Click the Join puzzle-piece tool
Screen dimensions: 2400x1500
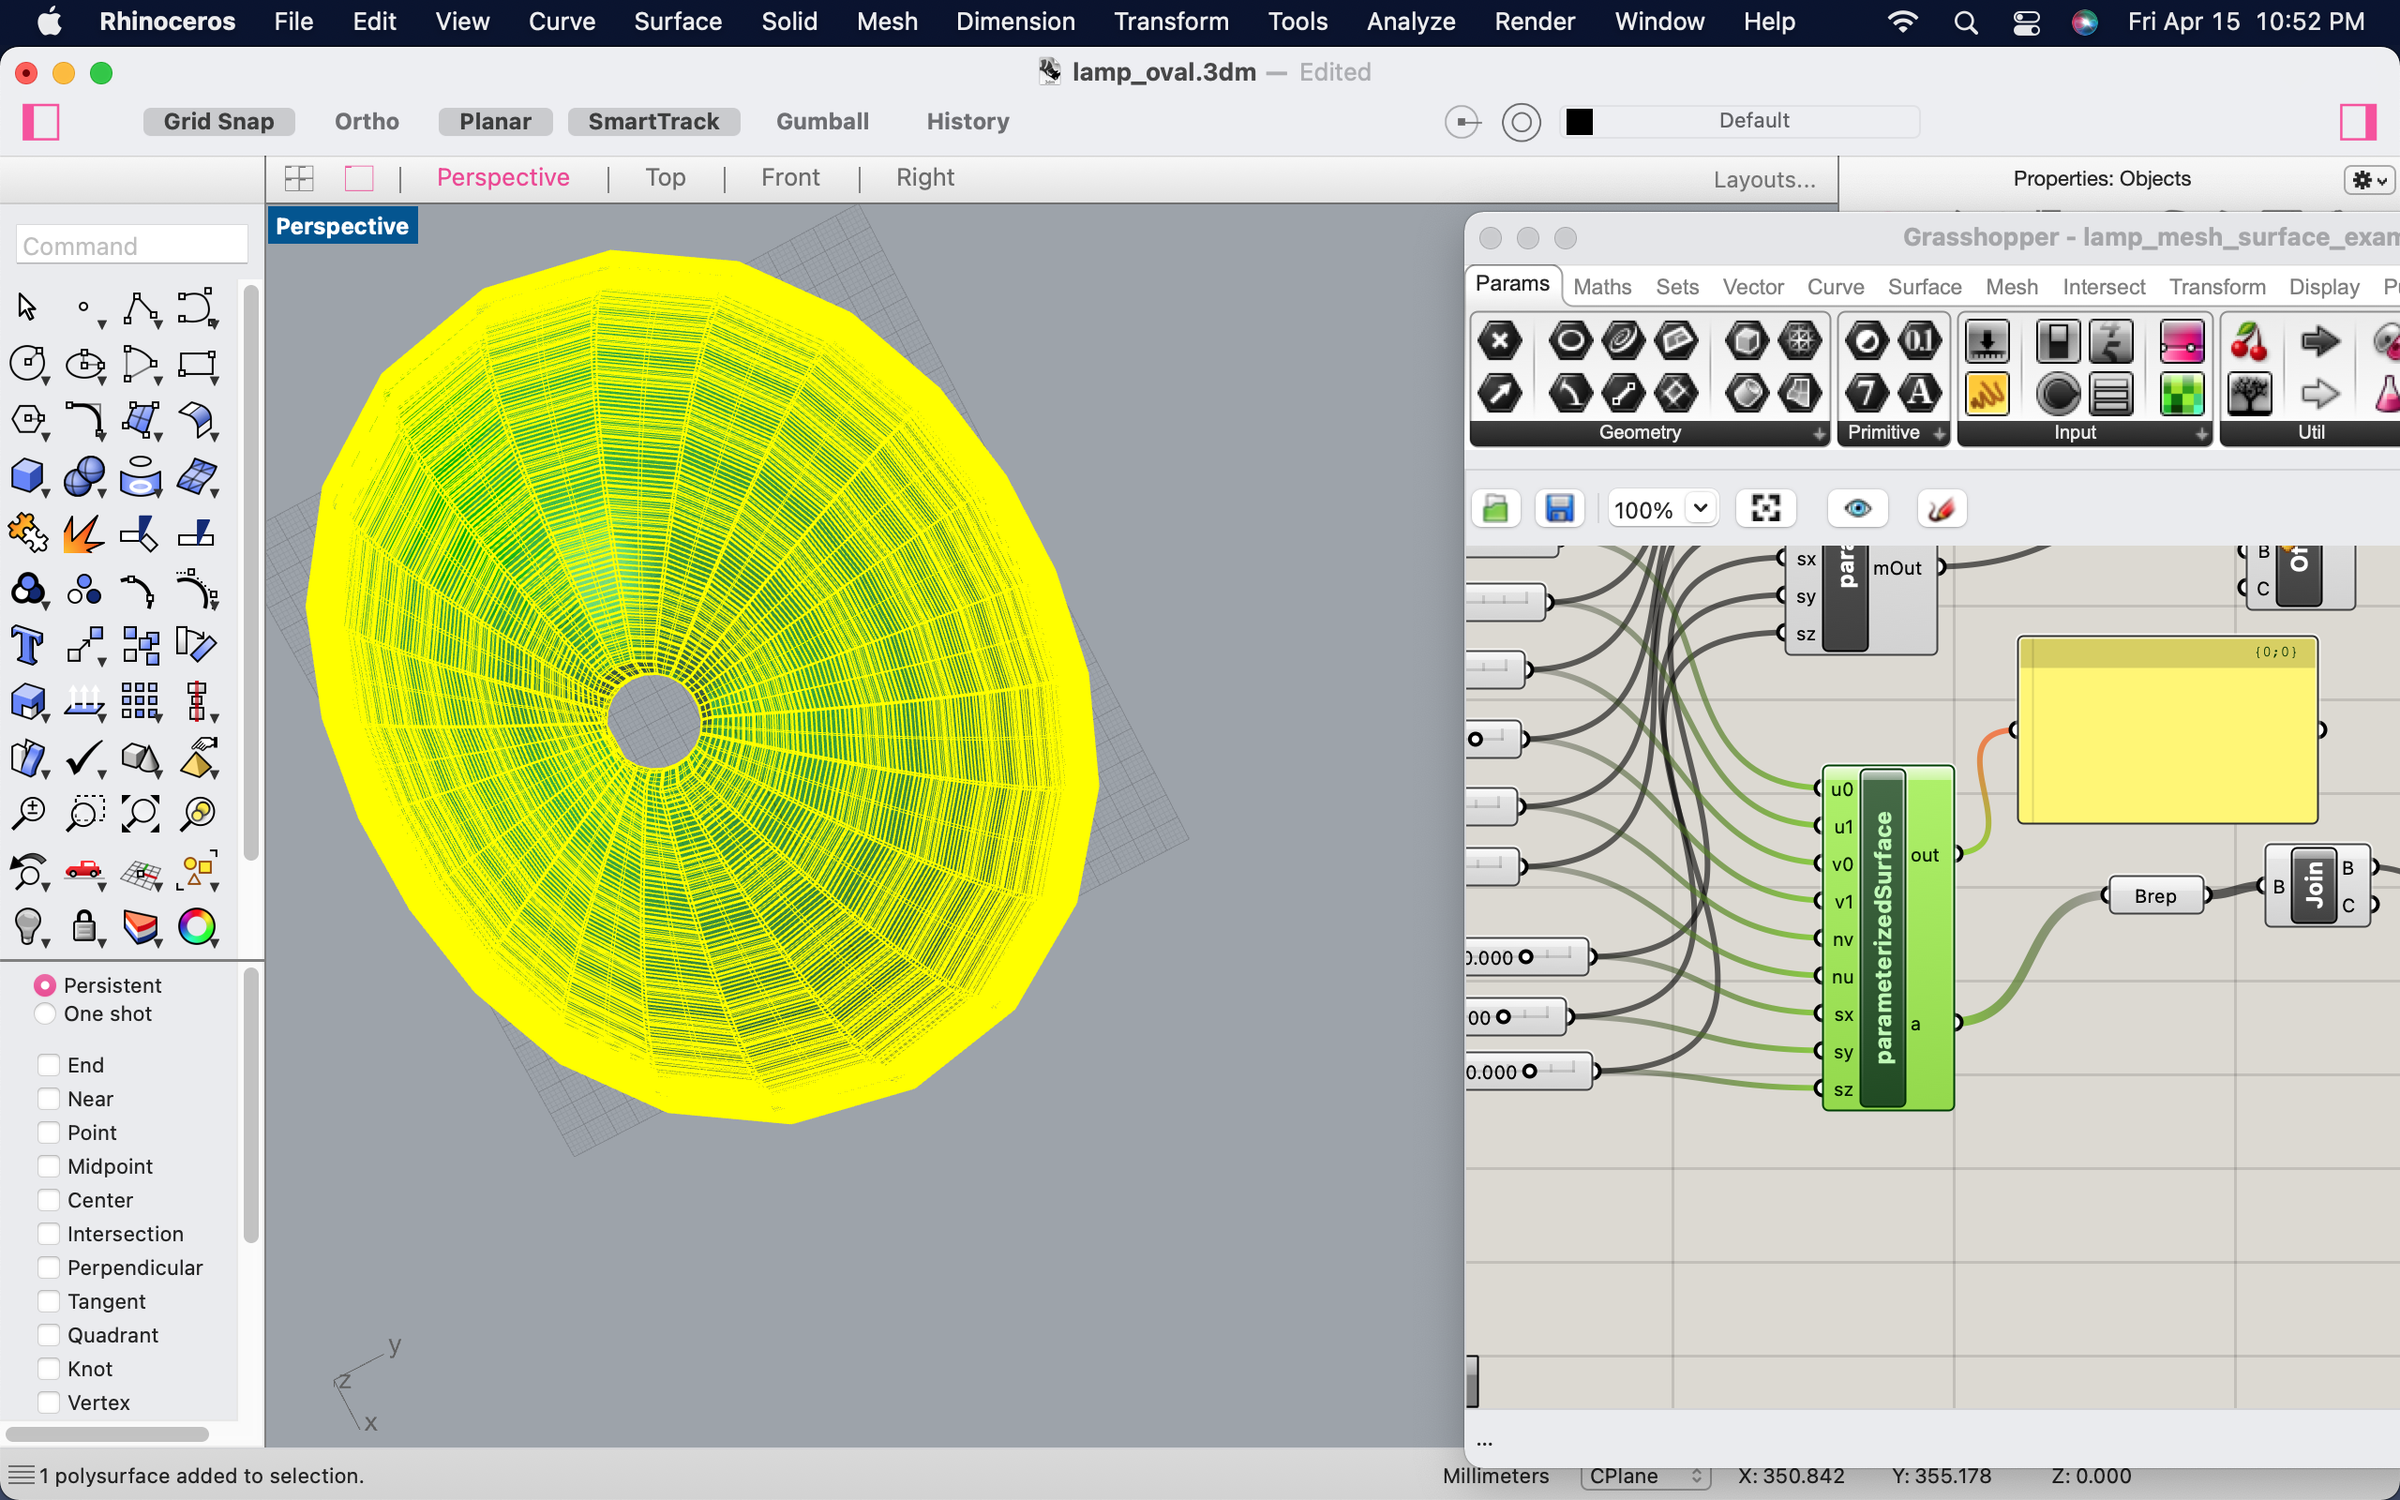tap(28, 534)
